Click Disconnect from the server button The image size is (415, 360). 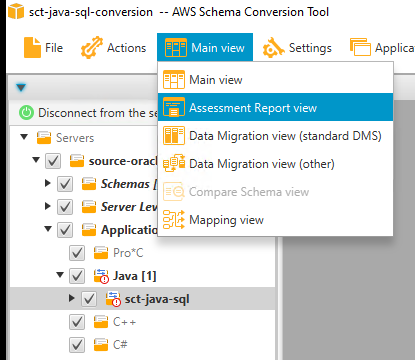[x=88, y=112]
